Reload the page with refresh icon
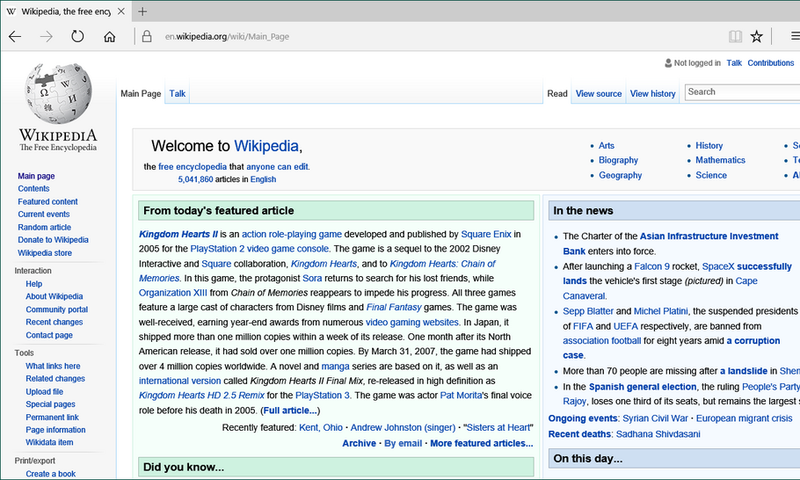Viewport: 800px width, 480px height. point(78,36)
